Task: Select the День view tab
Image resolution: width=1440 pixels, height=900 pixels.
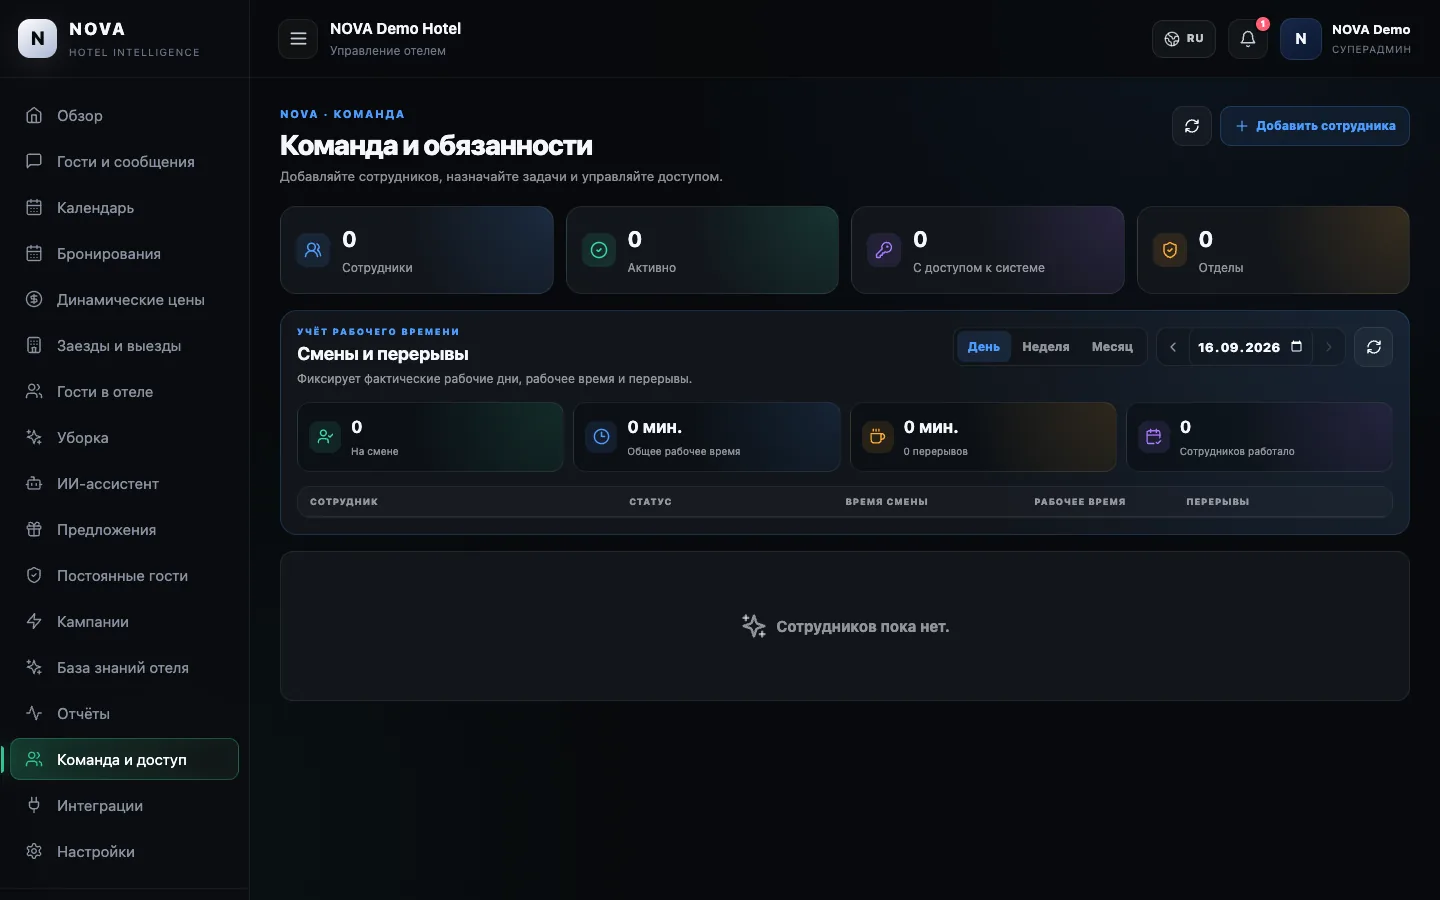Action: point(984,347)
